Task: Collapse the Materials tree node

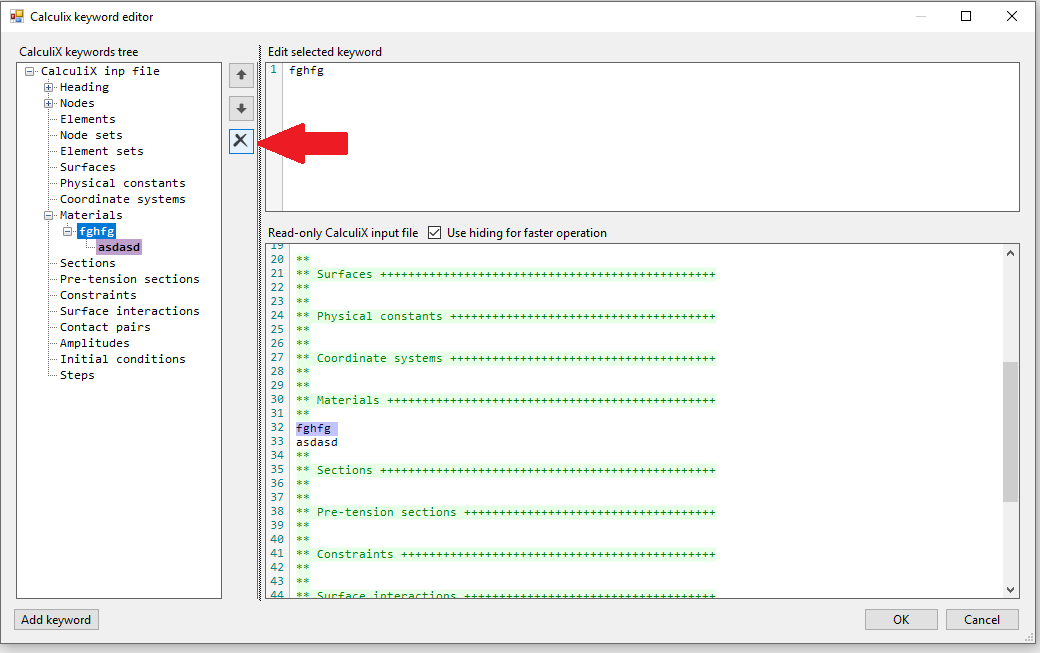Action: pos(48,215)
